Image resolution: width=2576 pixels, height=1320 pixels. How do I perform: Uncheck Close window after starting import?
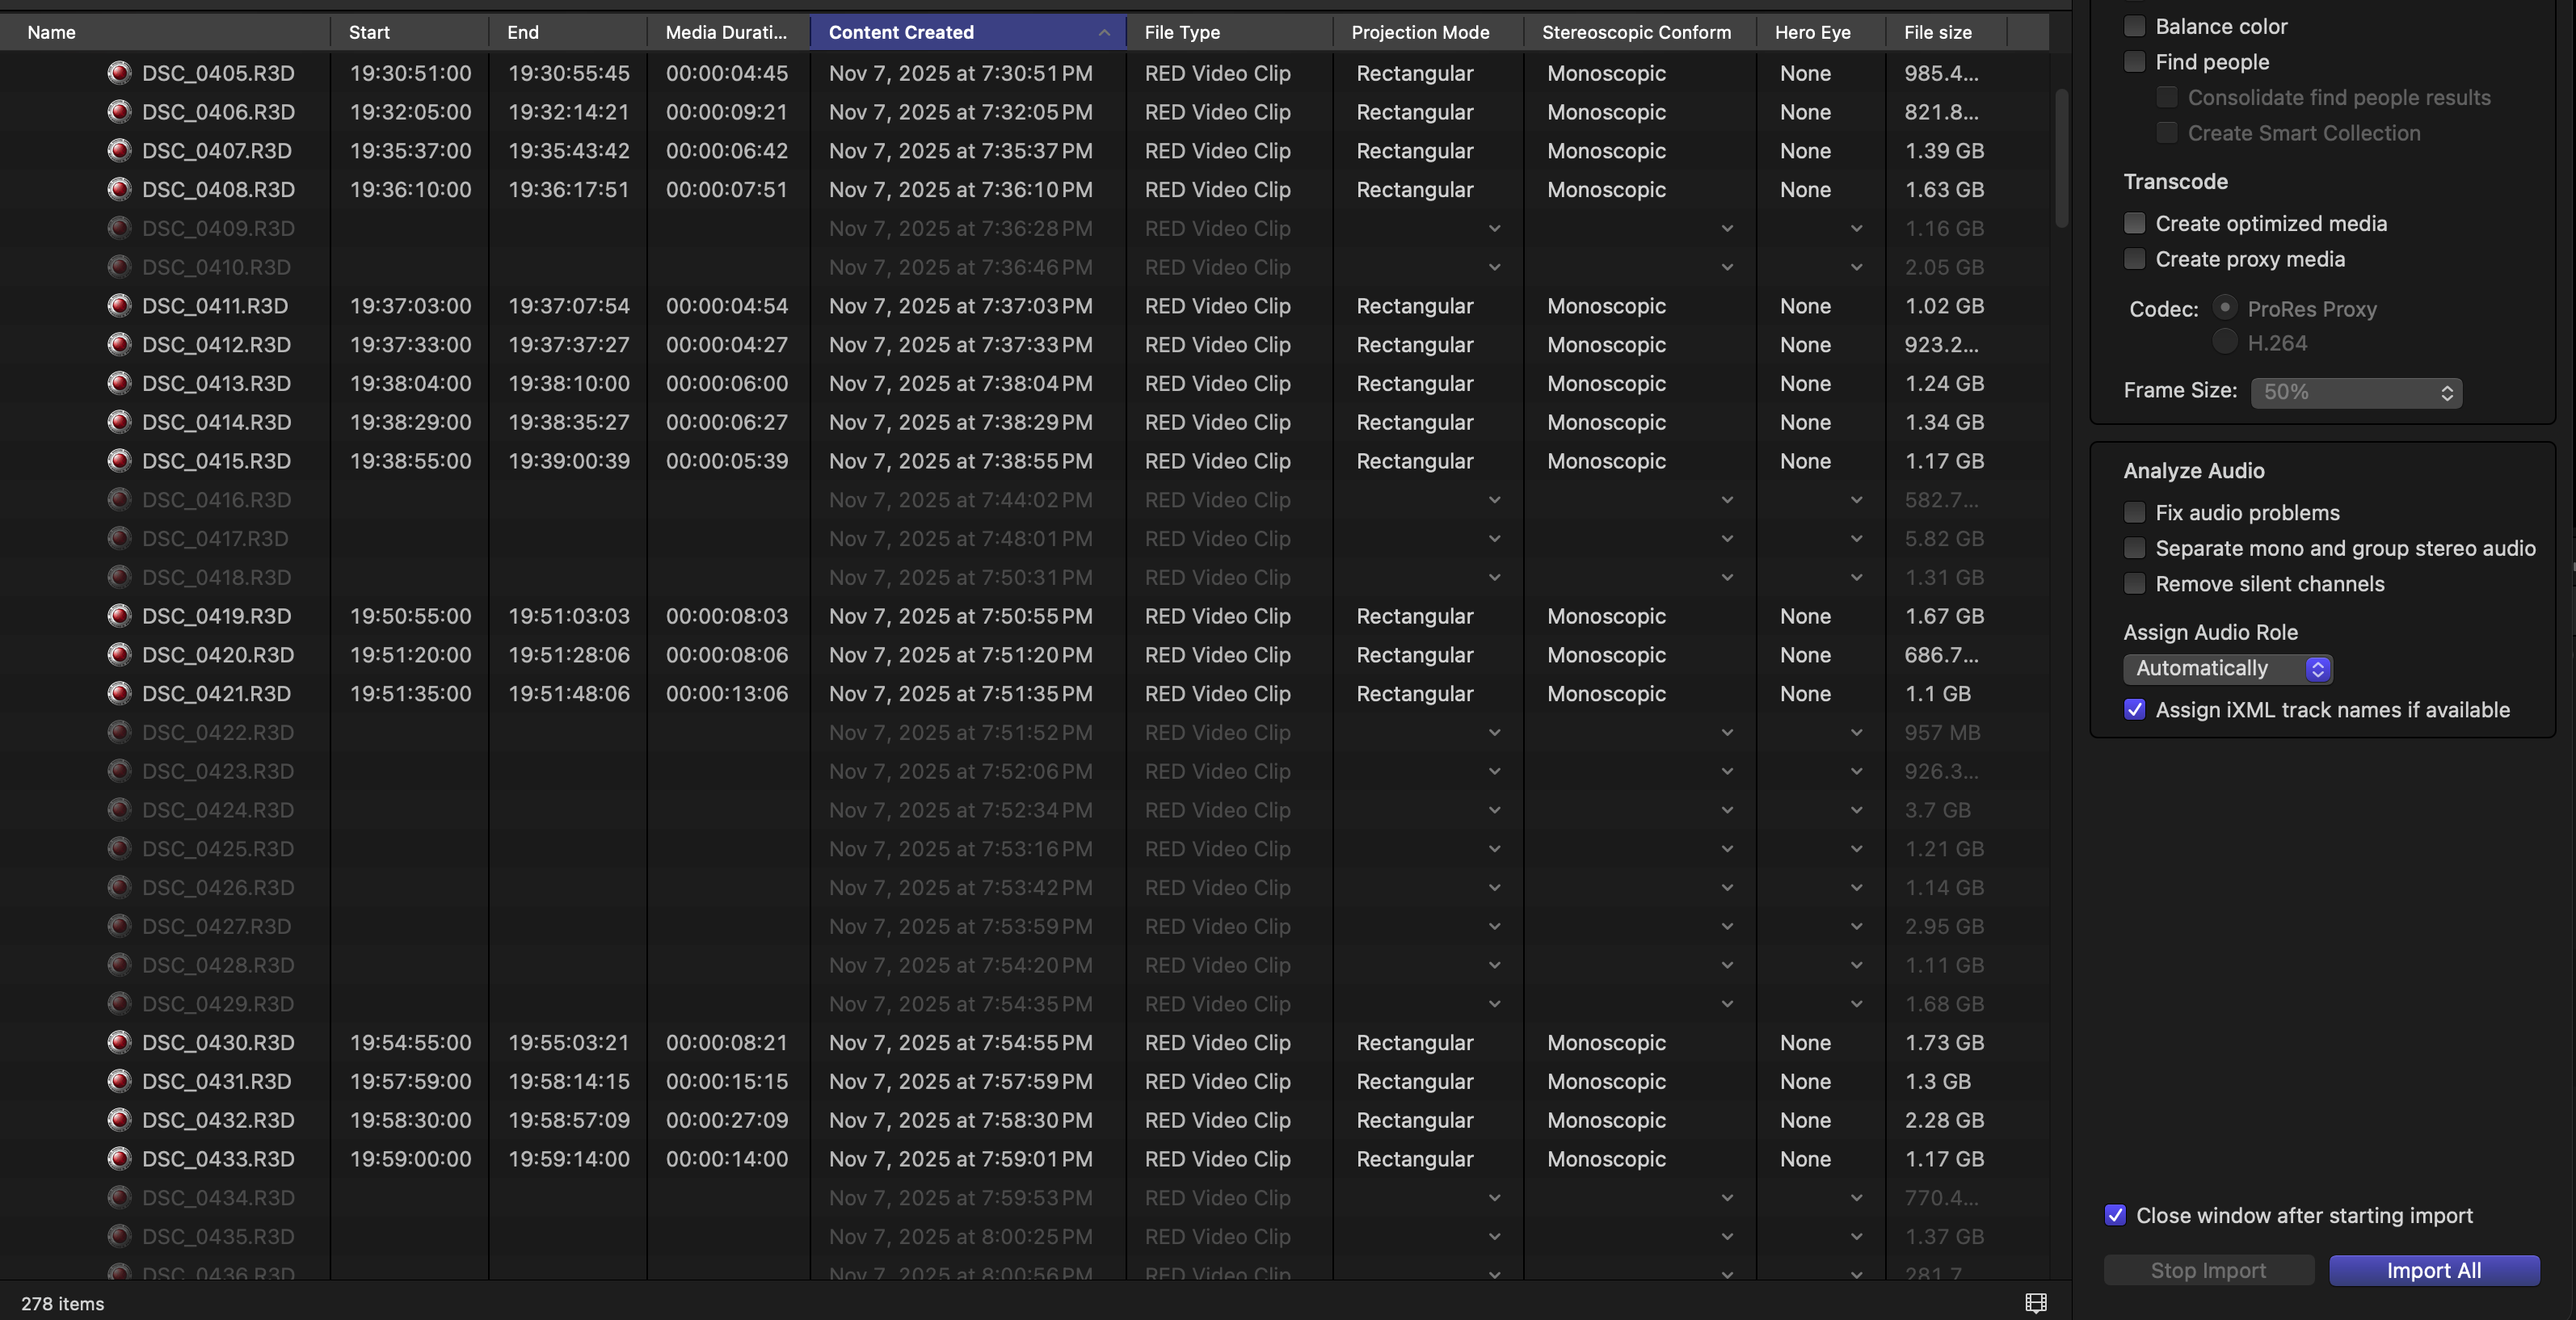click(2115, 1215)
